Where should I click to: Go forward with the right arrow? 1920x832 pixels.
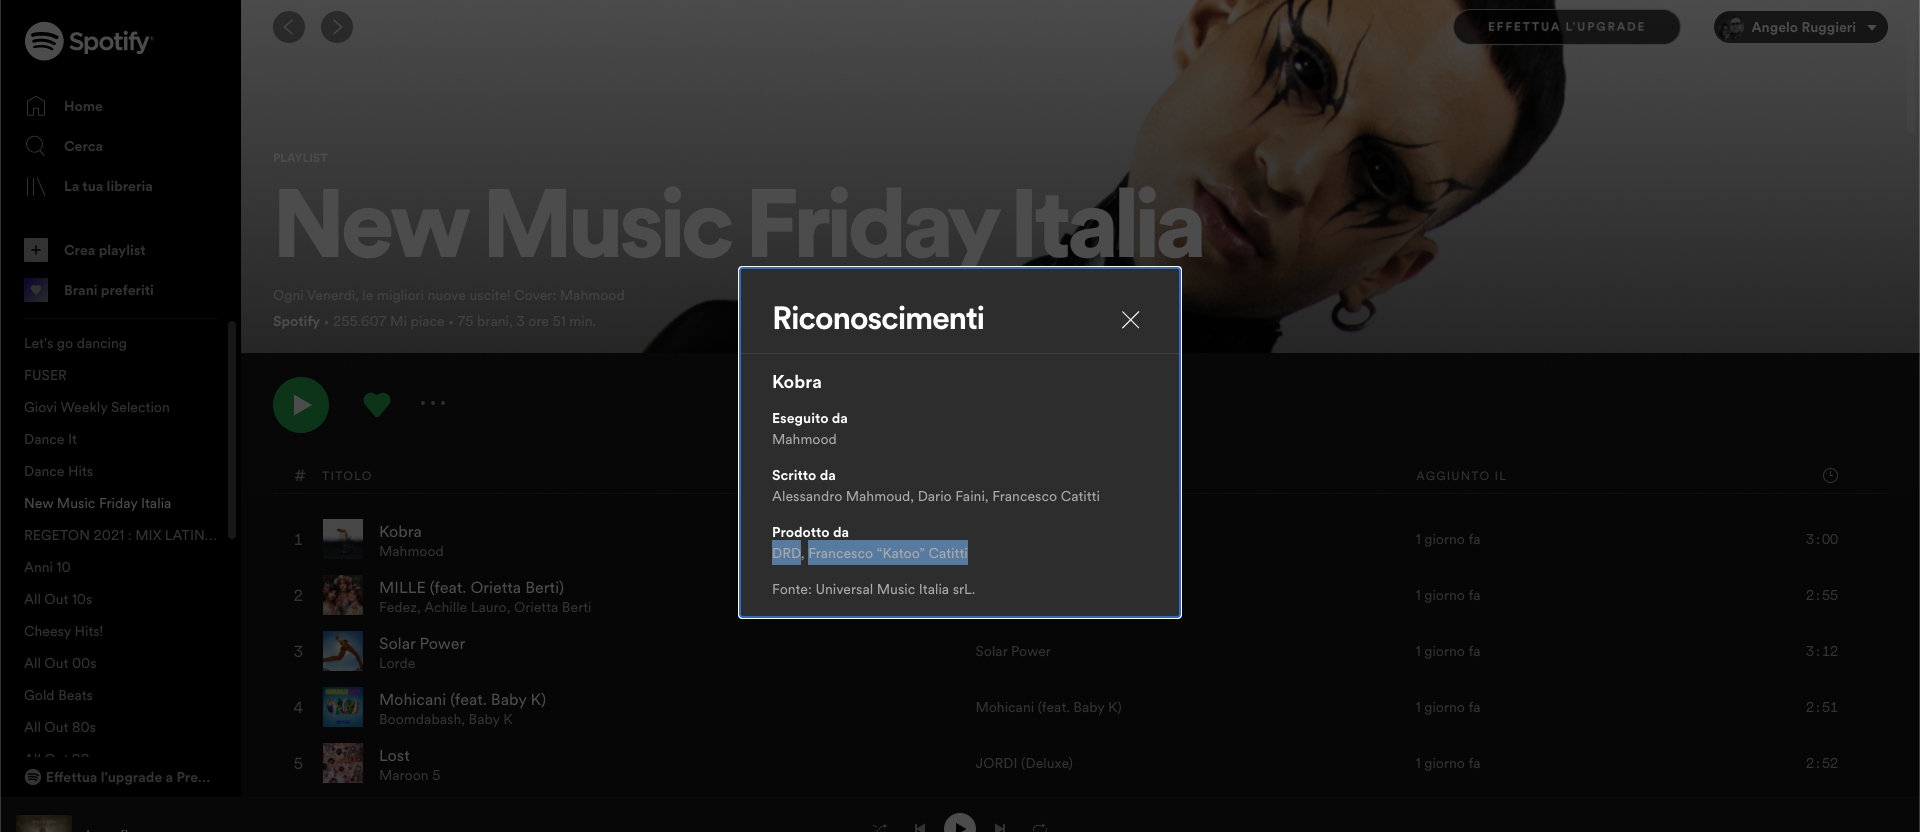coord(337,27)
